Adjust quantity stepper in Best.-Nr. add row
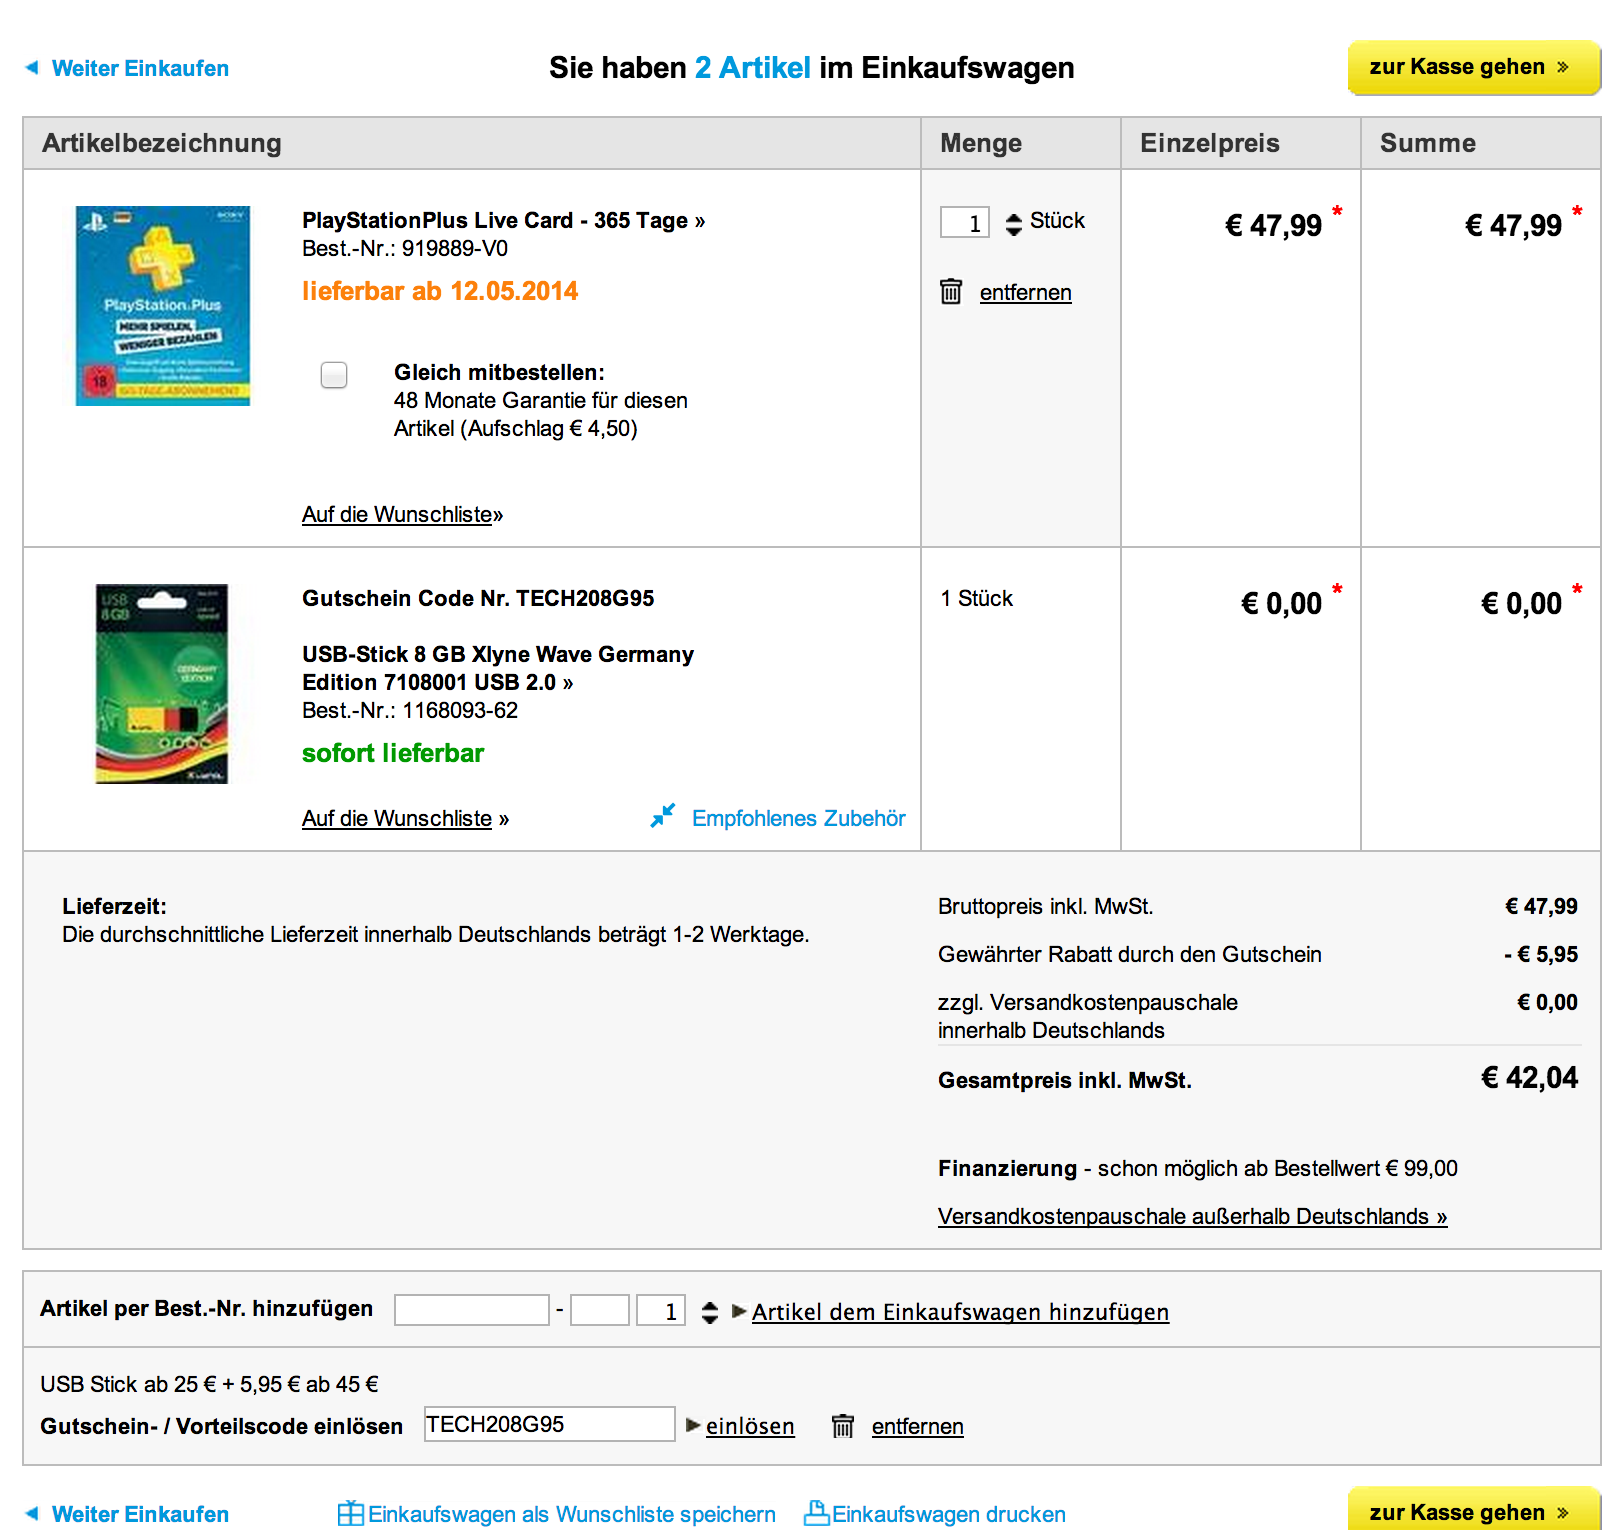1622x1530 pixels. tap(710, 1312)
